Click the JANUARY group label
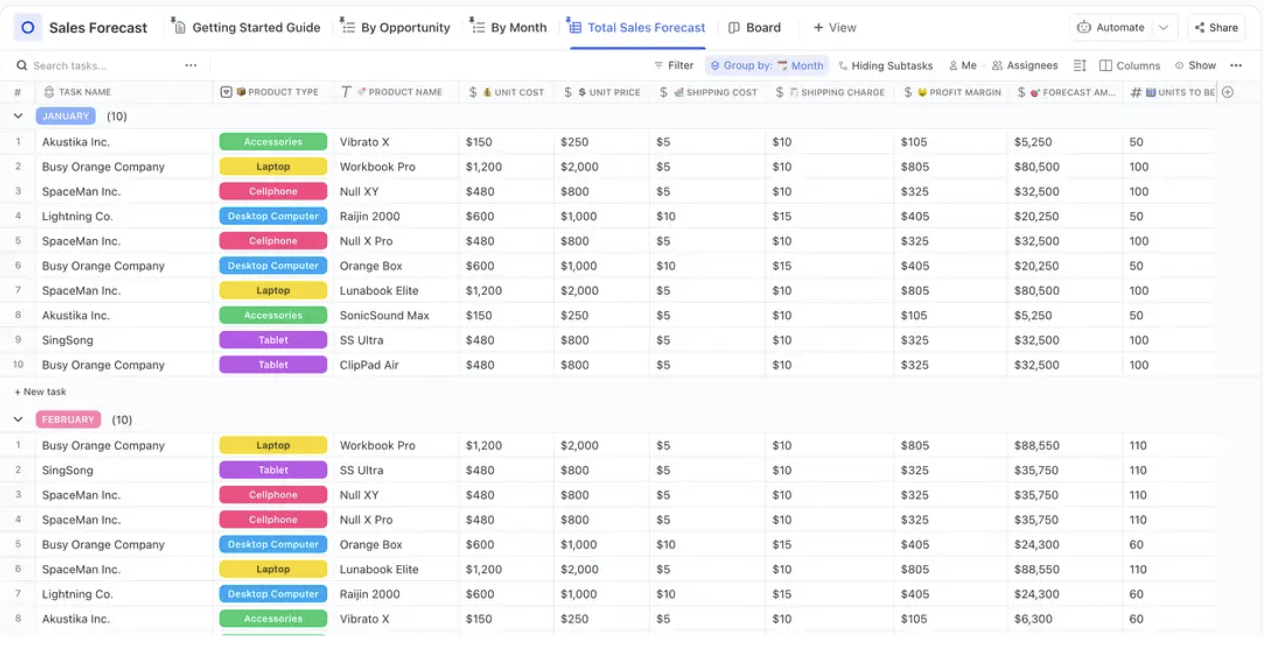The height and width of the screenshot is (660, 1264). [x=66, y=116]
